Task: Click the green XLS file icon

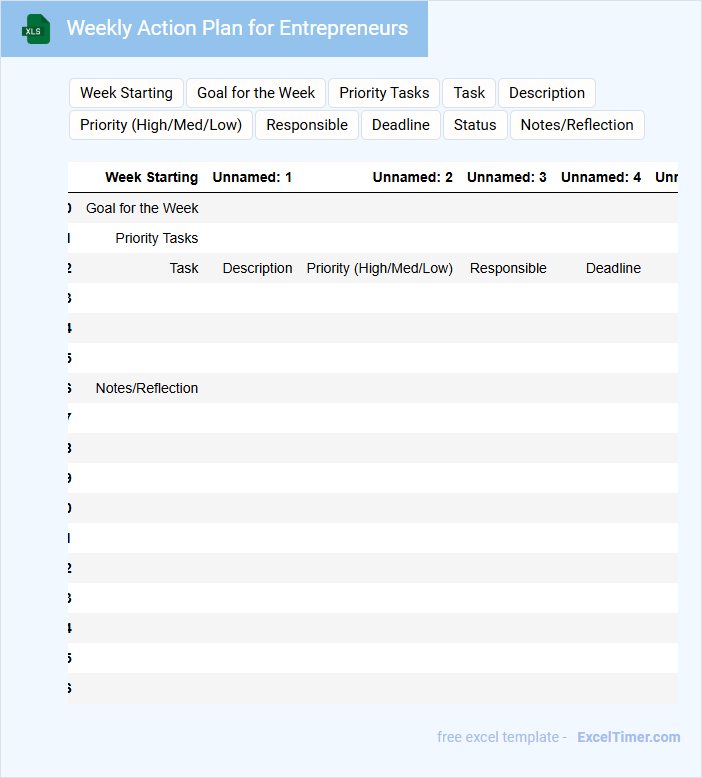Action: pyautogui.click(x=36, y=29)
